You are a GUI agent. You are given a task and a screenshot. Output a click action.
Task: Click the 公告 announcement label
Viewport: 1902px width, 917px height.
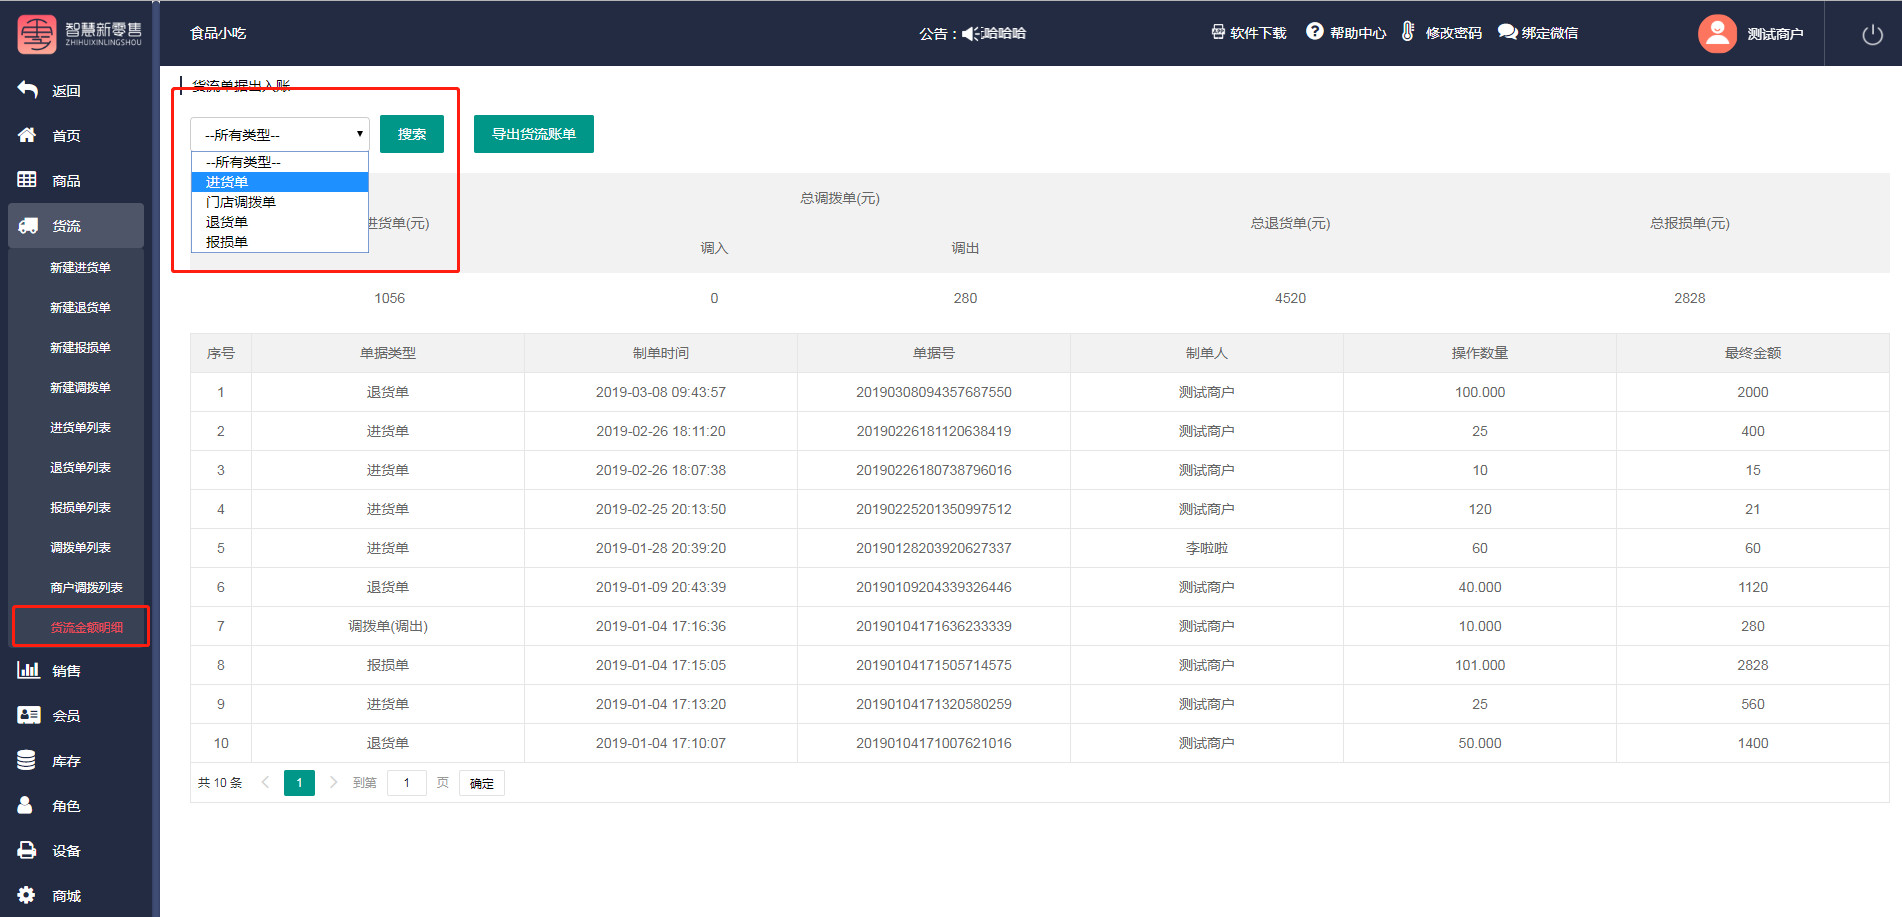tap(938, 34)
